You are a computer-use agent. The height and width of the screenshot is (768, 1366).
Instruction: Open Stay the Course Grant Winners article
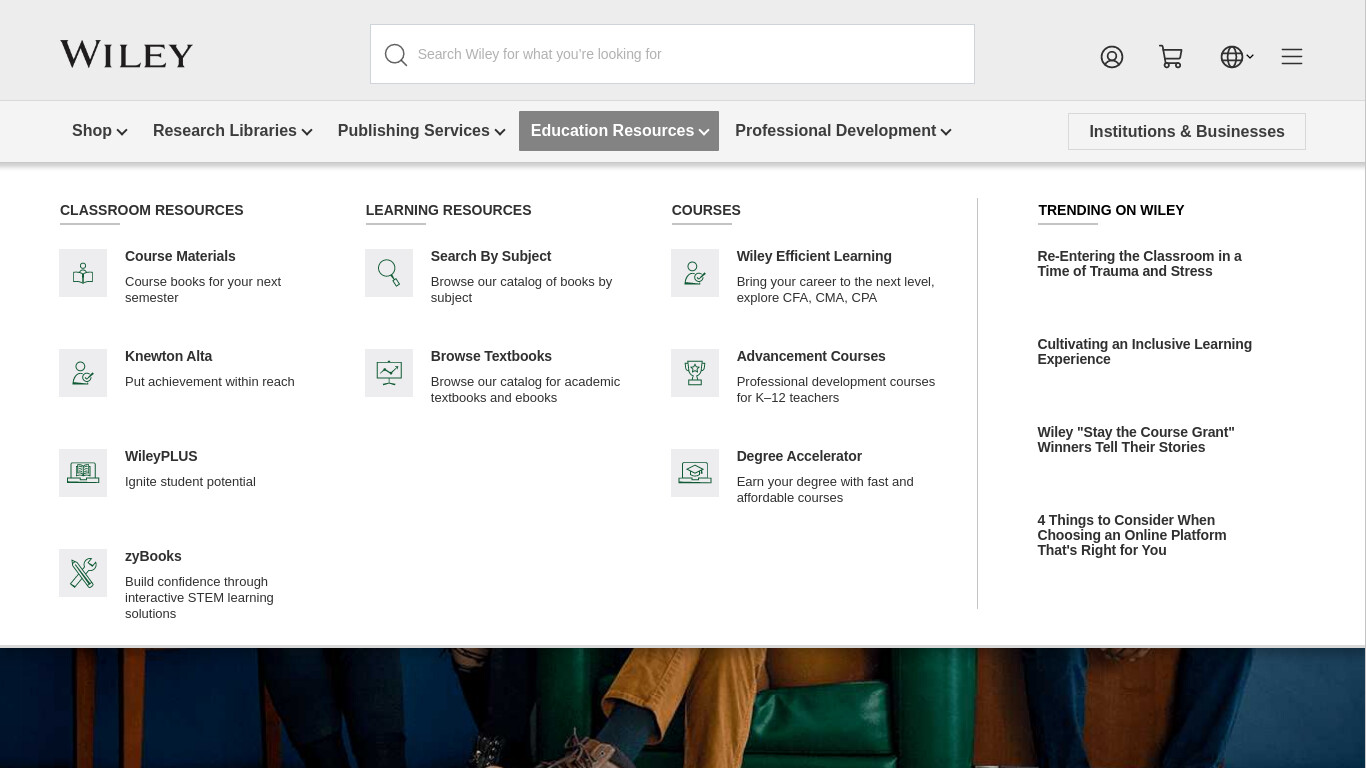point(1136,440)
